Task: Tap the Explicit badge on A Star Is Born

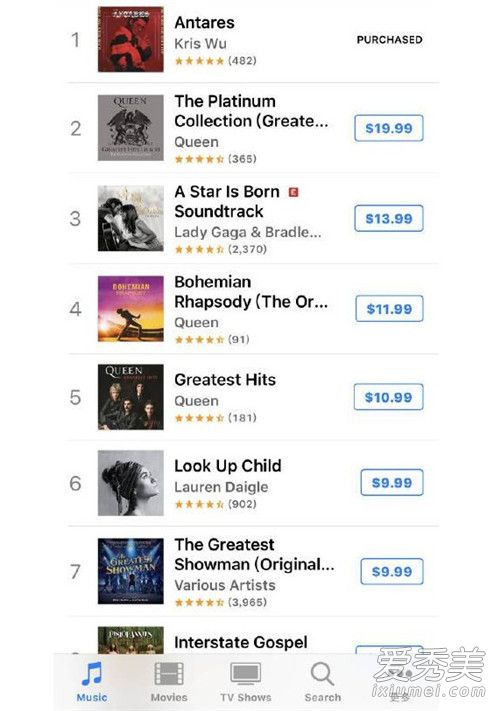Action: pyautogui.click(x=294, y=192)
